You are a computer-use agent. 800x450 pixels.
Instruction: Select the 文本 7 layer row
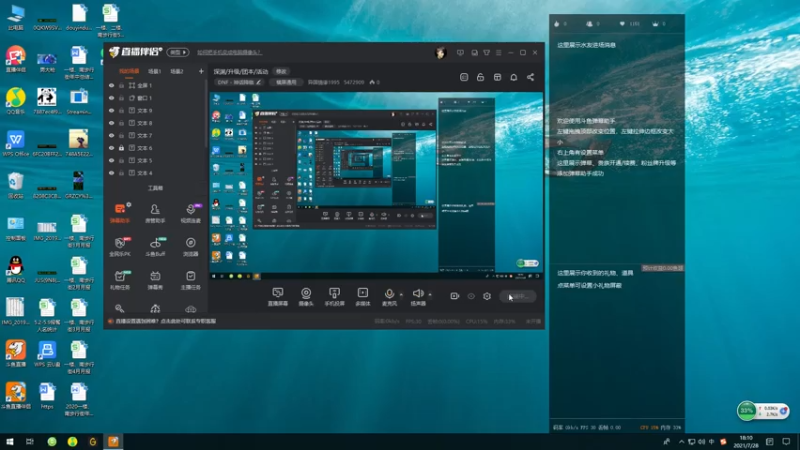click(156, 135)
